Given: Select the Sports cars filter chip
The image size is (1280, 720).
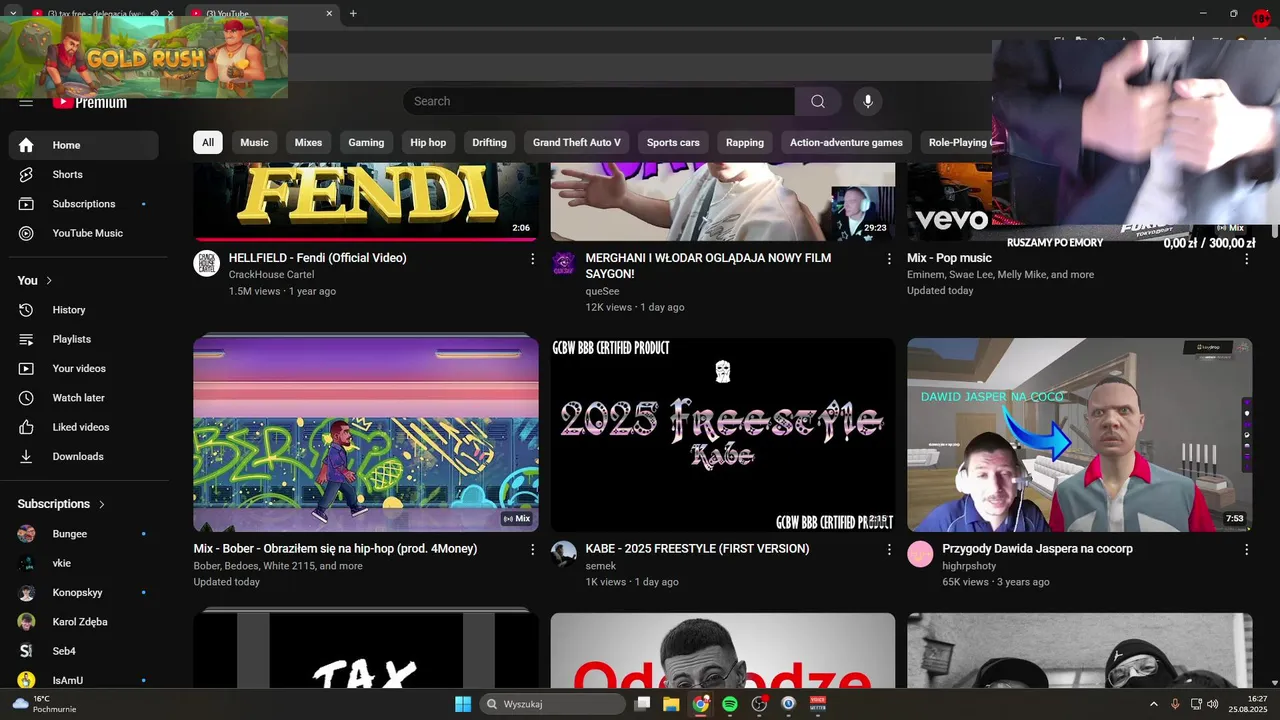Looking at the screenshot, I should point(673,142).
